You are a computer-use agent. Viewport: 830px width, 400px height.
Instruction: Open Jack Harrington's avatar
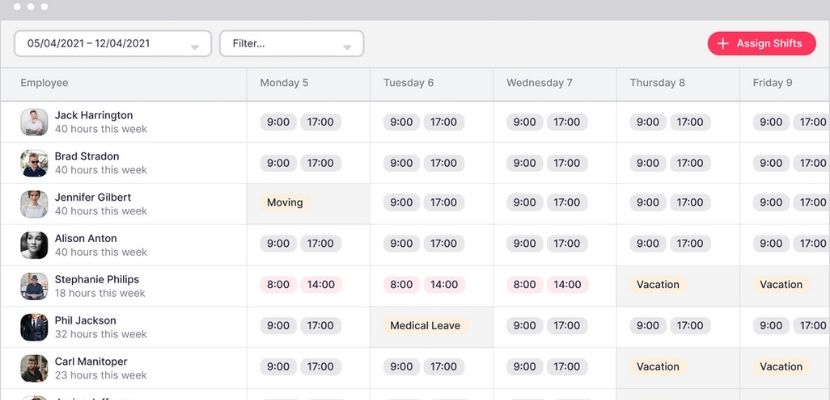tap(34, 122)
